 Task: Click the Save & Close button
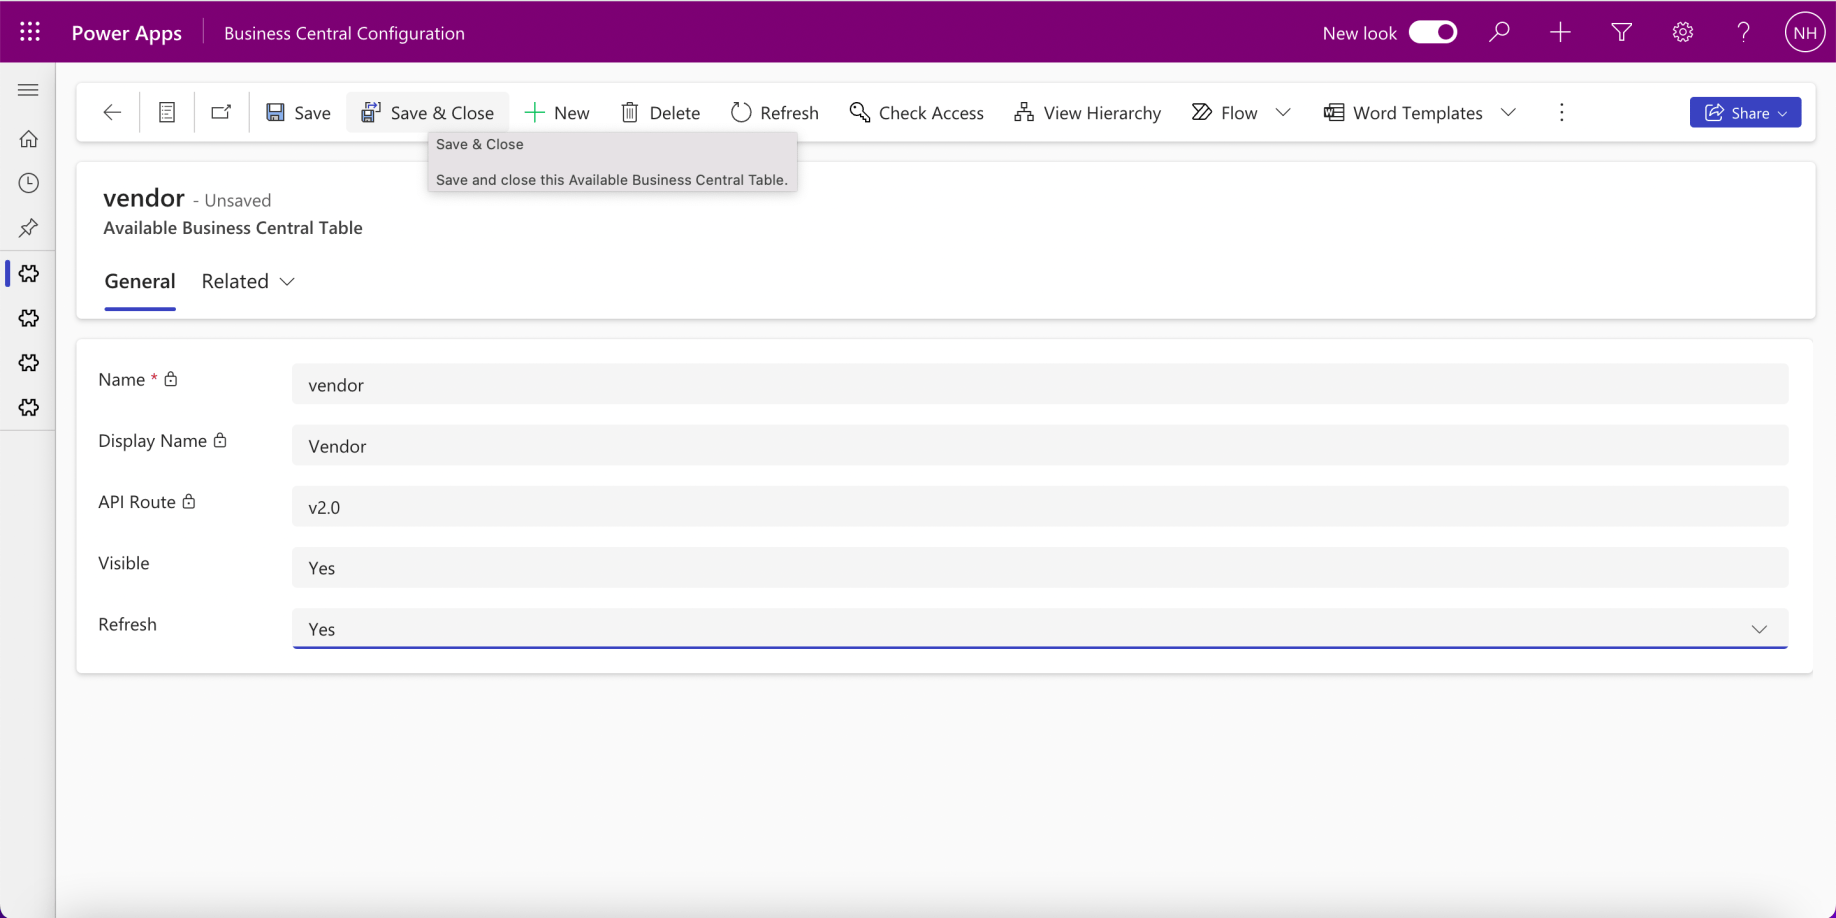[428, 112]
